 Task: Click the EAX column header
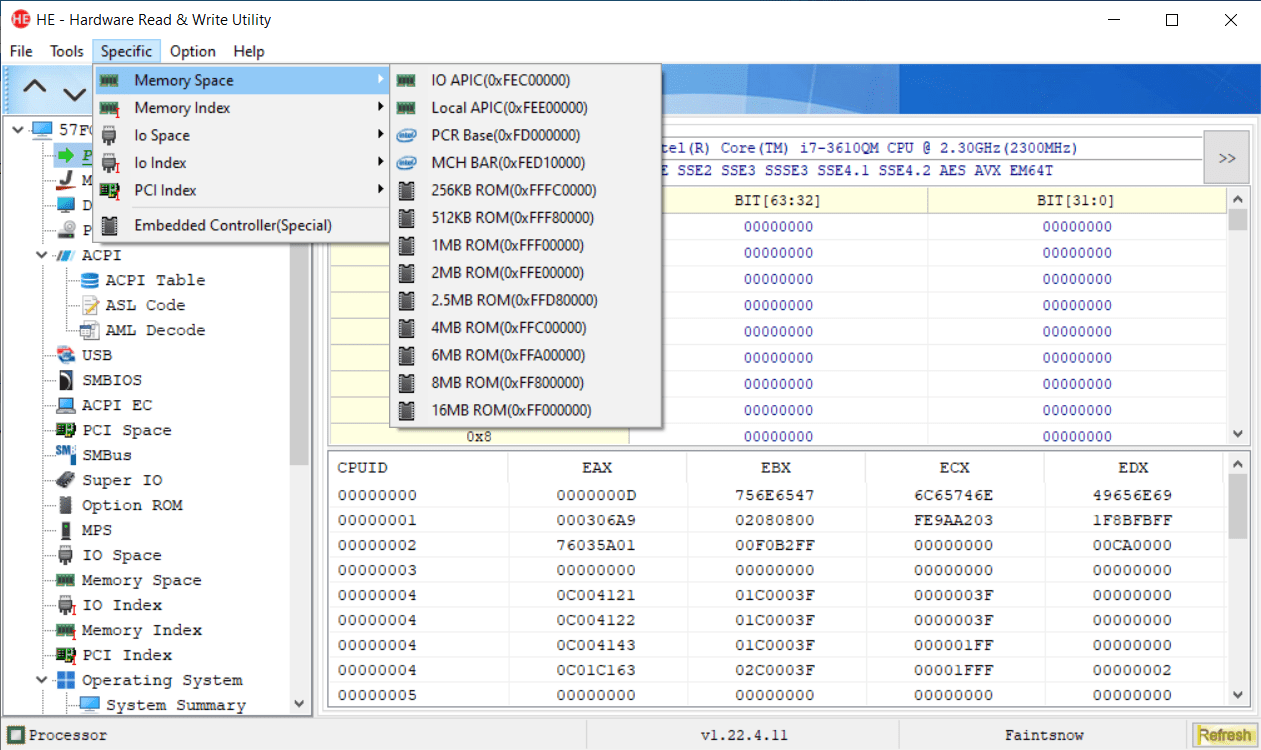coord(597,467)
